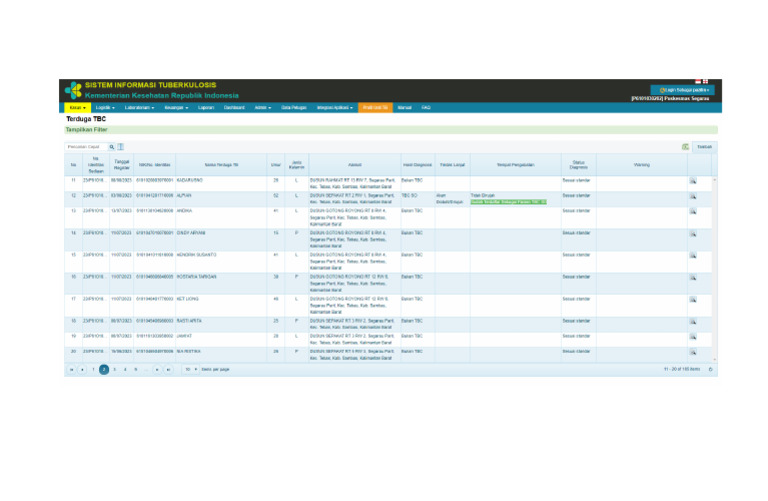Viewport: 768px width, 501px height.
Task: Open detail icon for row 11
Action: click(693, 181)
